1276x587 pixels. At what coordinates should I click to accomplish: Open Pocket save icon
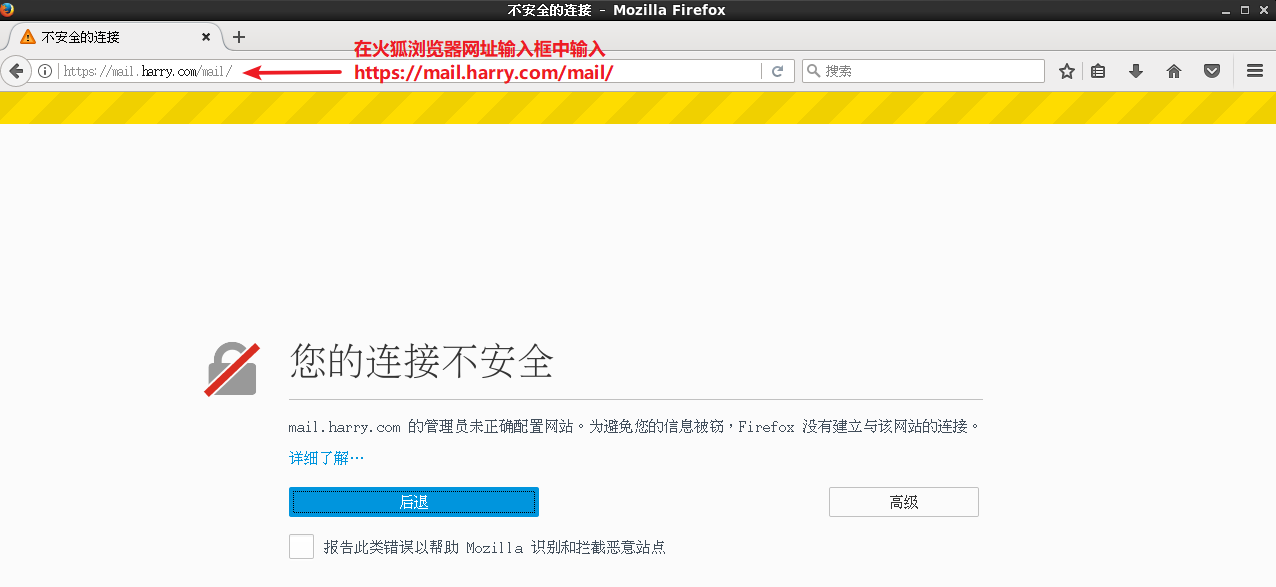point(1212,71)
